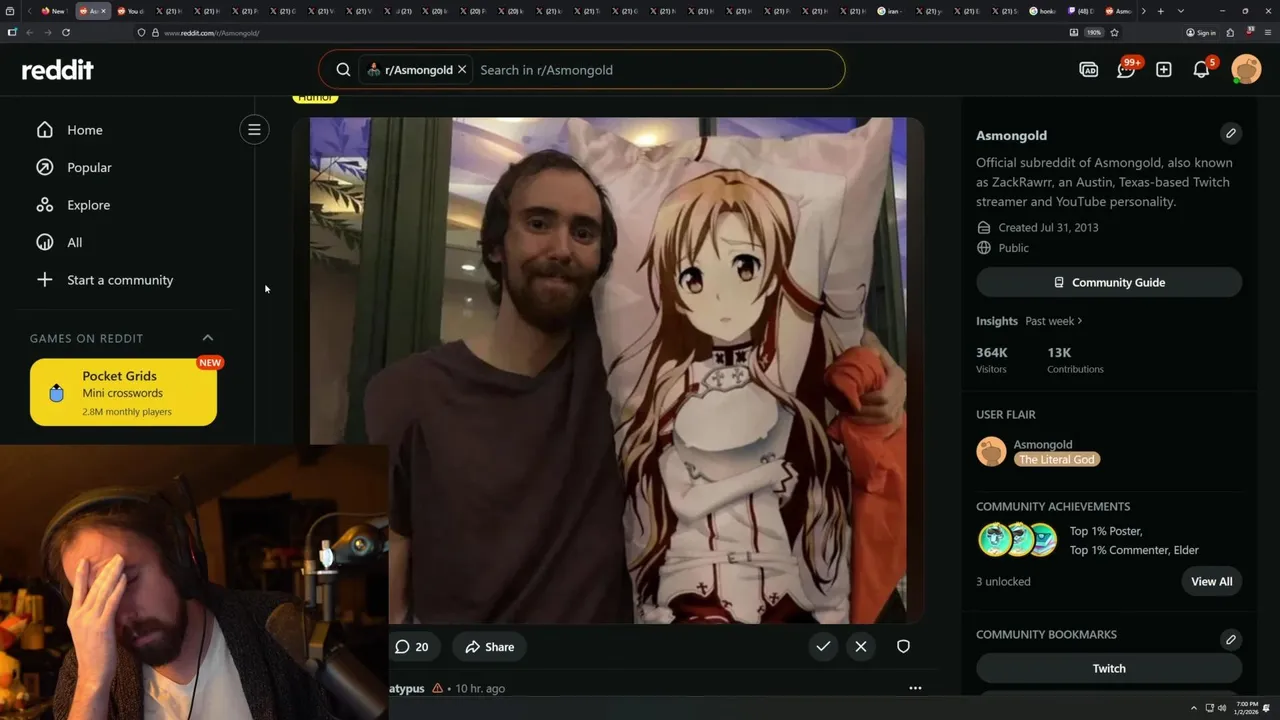
Task: Open next post's three-dot menu
Action: click(915, 688)
